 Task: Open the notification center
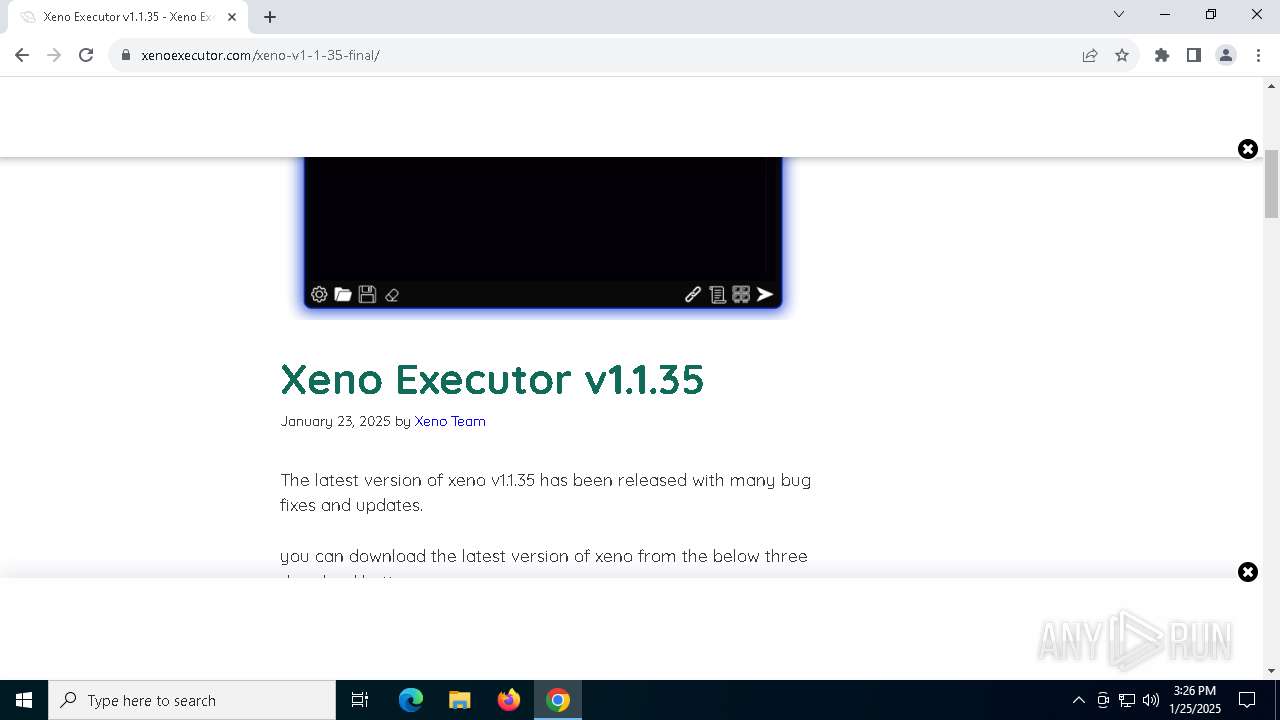(x=1247, y=700)
